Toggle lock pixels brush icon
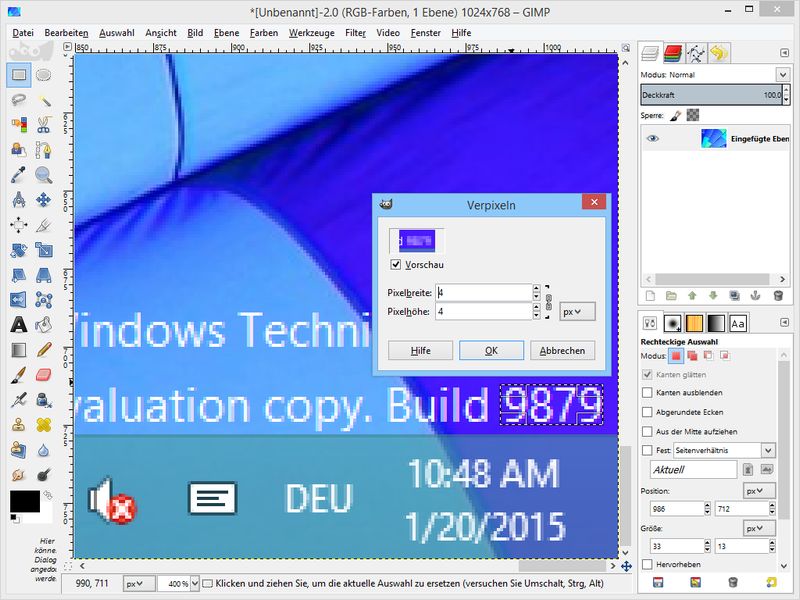The height and width of the screenshot is (600, 800). click(x=675, y=115)
